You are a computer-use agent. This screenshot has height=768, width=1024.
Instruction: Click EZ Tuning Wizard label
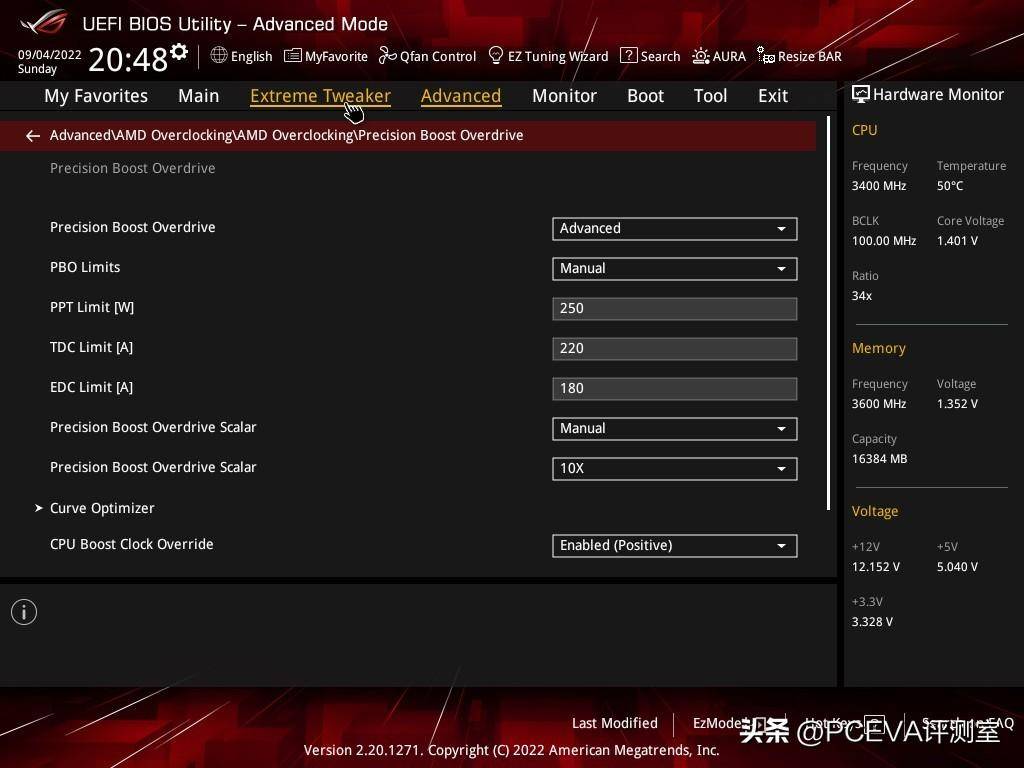[x=558, y=56]
